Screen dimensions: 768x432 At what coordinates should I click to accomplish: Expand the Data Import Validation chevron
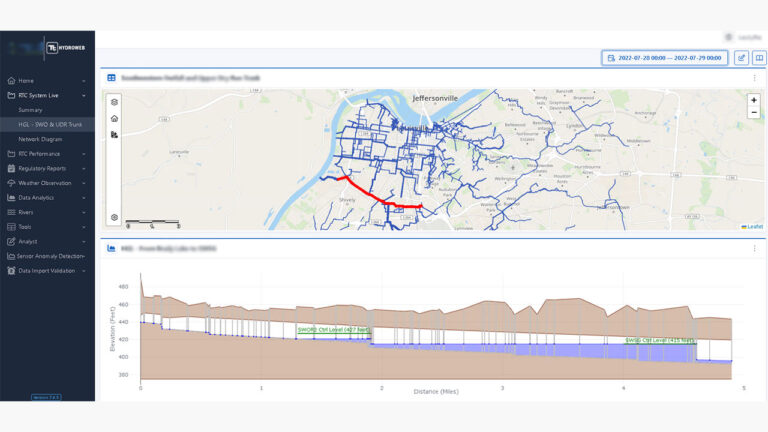(84, 271)
